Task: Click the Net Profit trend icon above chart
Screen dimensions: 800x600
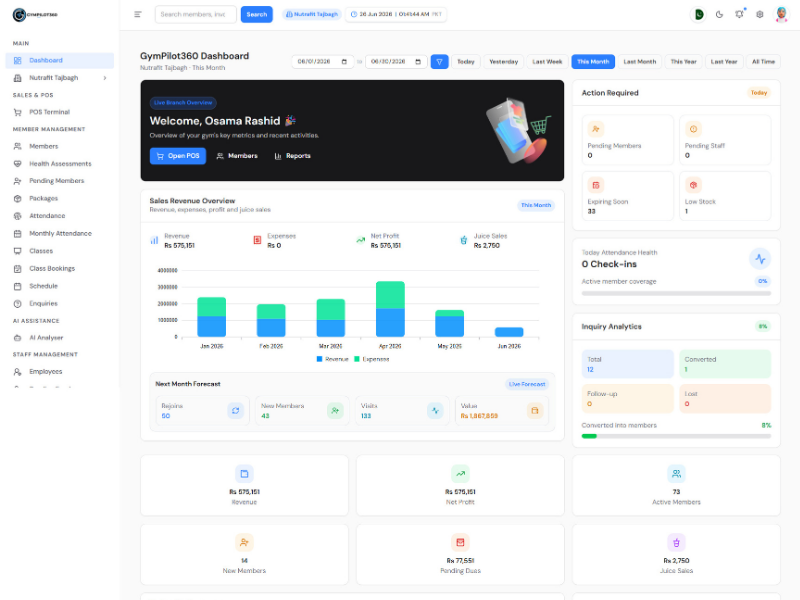Action: (x=360, y=240)
